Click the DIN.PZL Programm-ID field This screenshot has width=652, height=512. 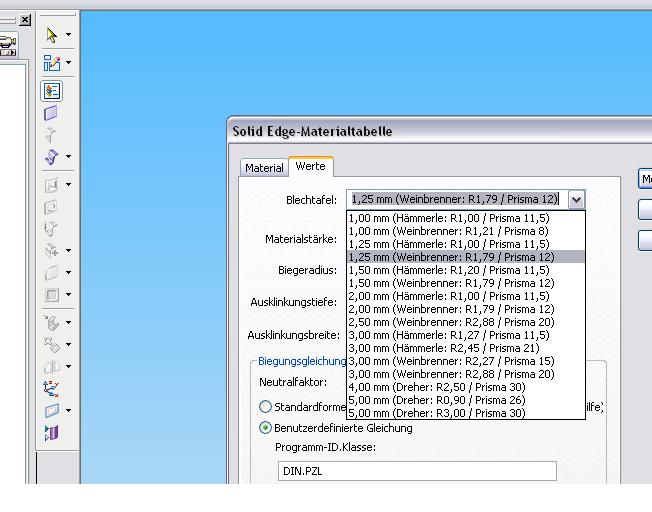[417, 471]
